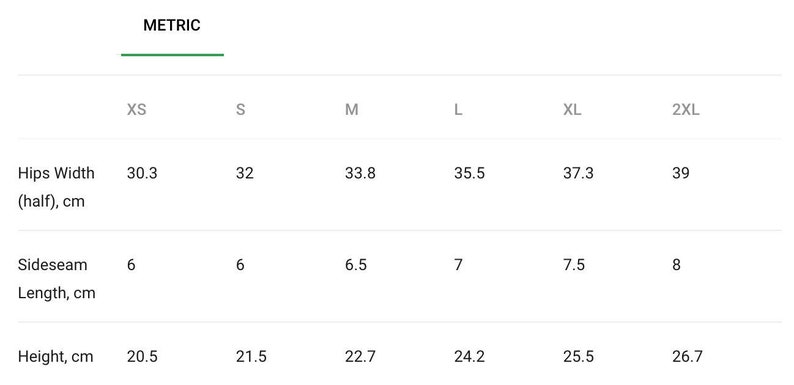Click the 8 sideseam value for 2XL
The height and width of the screenshot is (385, 794).
tap(677, 265)
